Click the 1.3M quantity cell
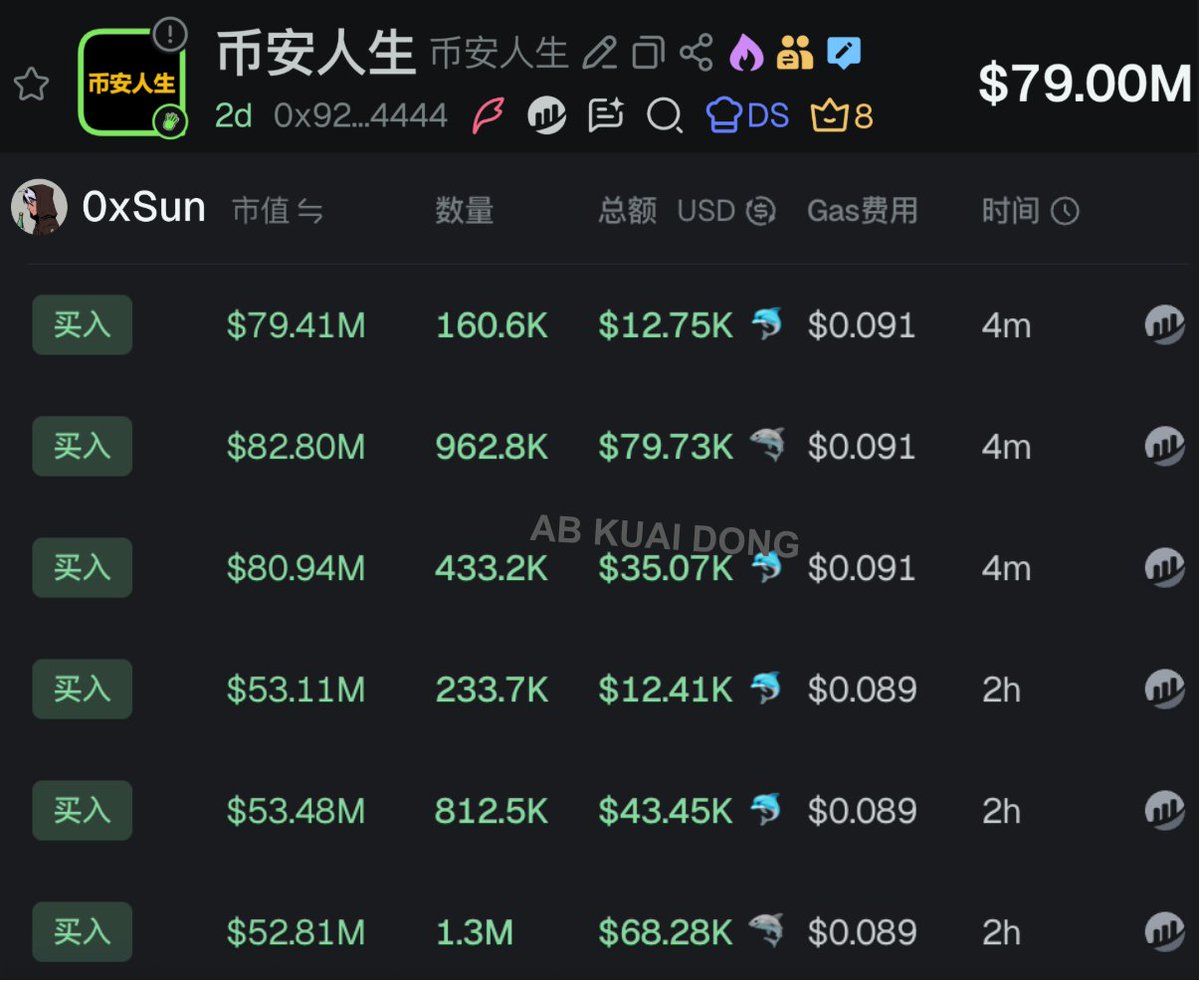This screenshot has height=981, width=1200. (x=474, y=933)
